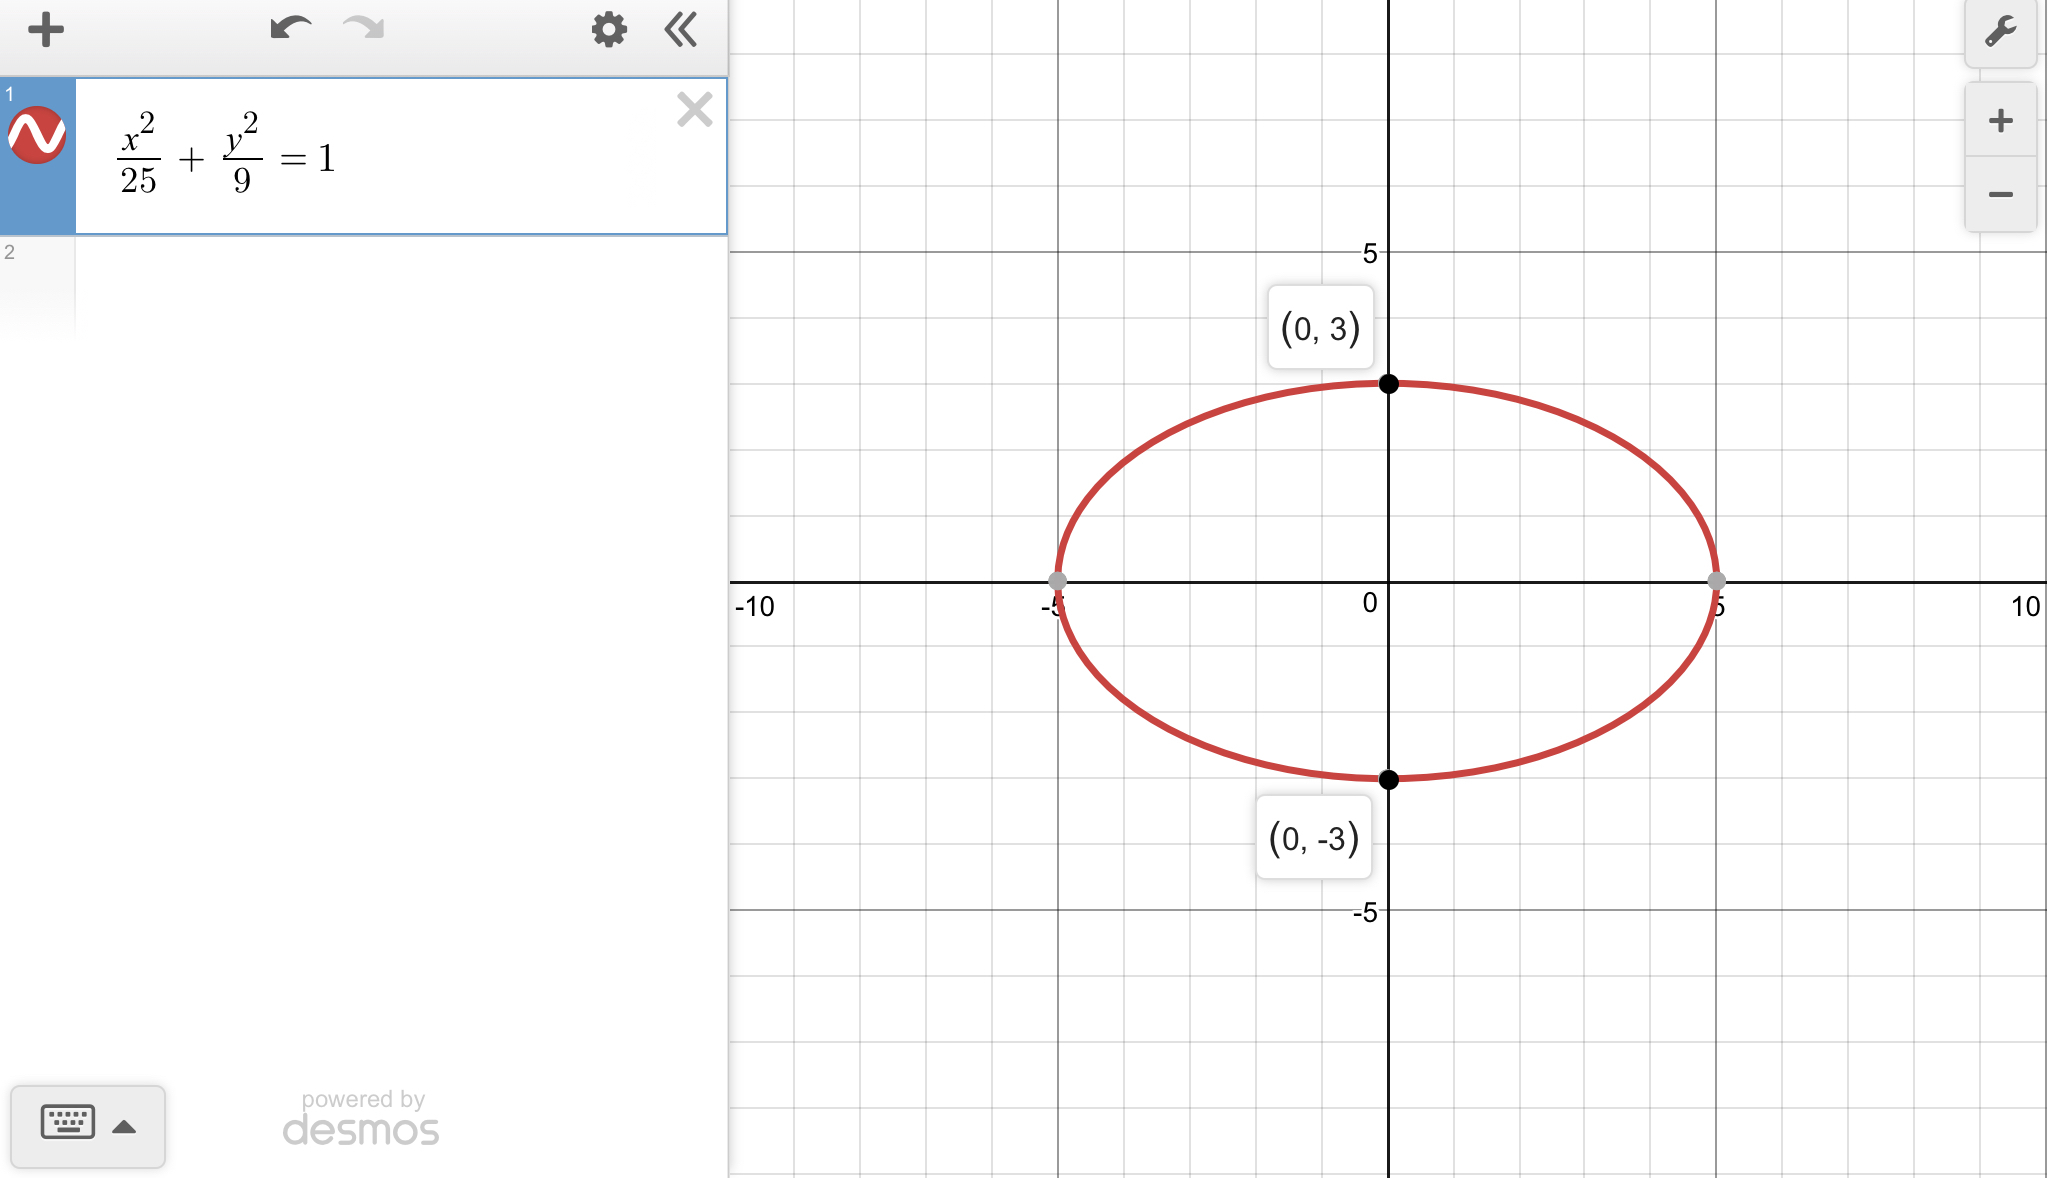
Task: Delete expression 1 with the X
Action: 694,110
